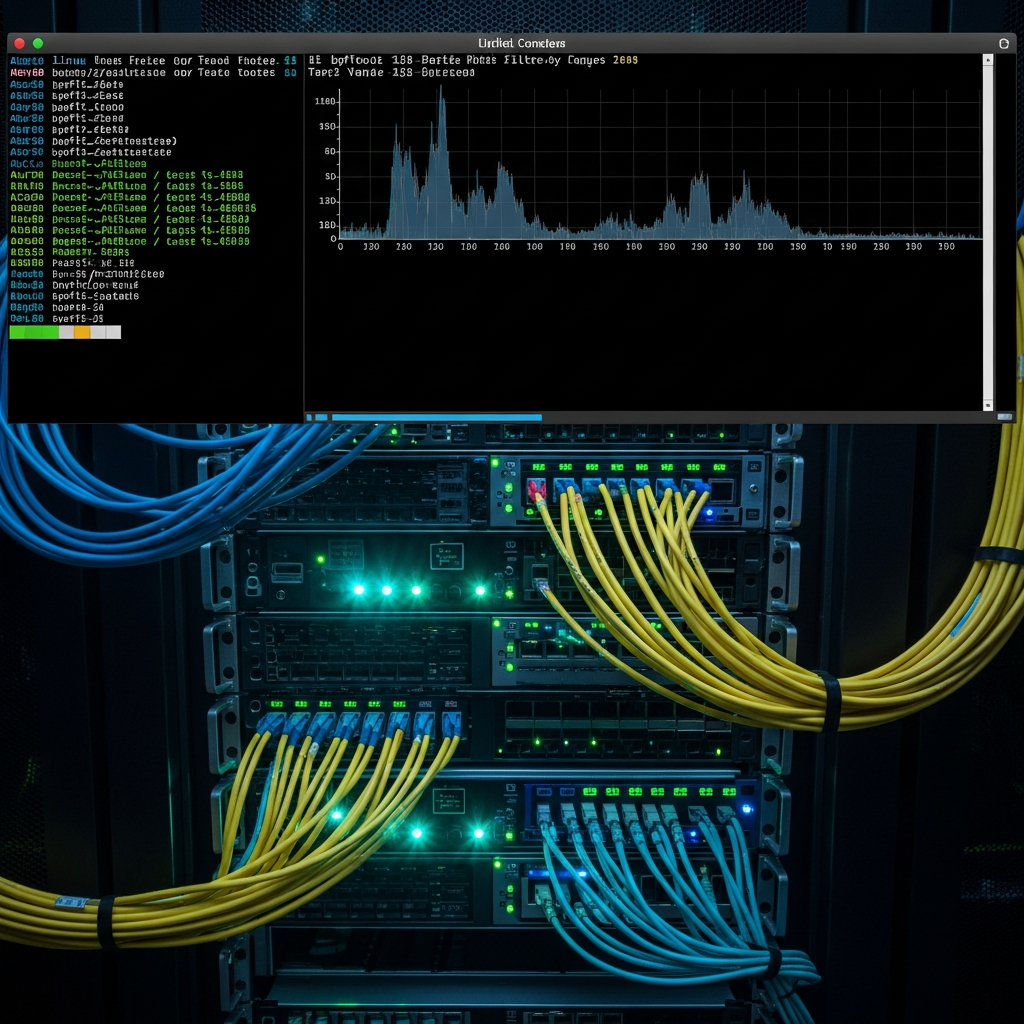Screen dimensions: 1024x1024
Task: Select the last row 'Gveff5-03'
Action: 57,319
